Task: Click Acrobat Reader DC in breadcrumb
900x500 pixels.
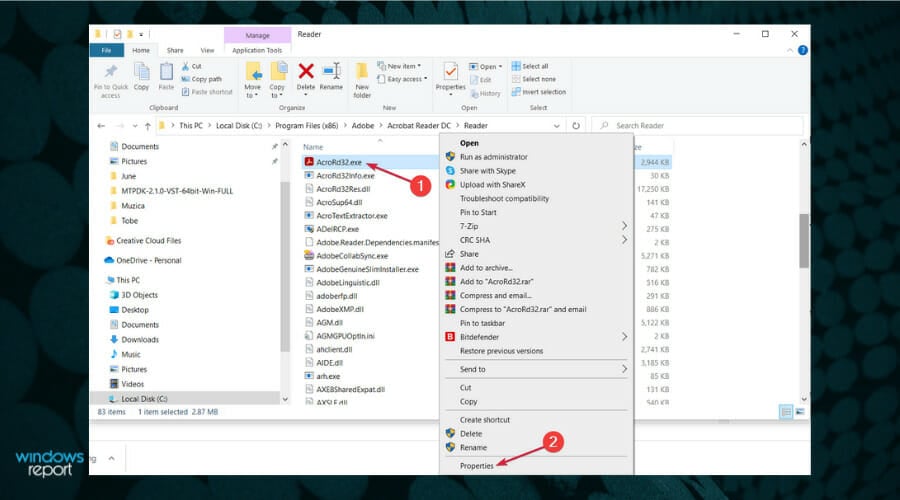Action: 419,126
